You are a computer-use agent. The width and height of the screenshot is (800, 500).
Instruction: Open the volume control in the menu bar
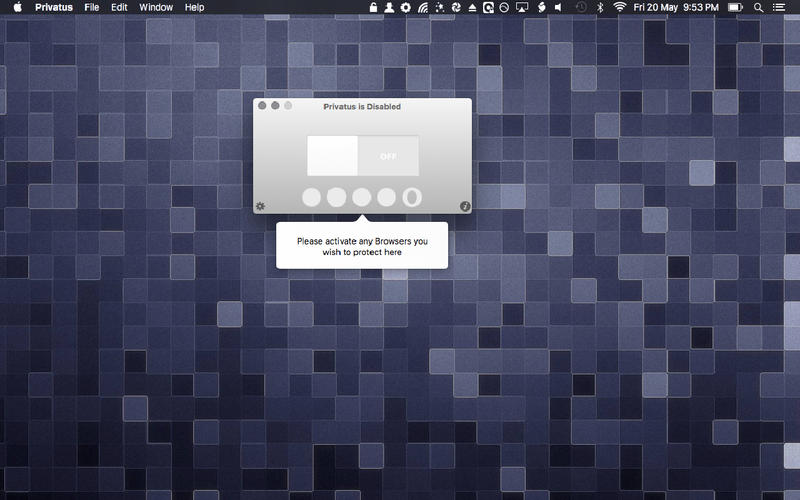(559, 7)
